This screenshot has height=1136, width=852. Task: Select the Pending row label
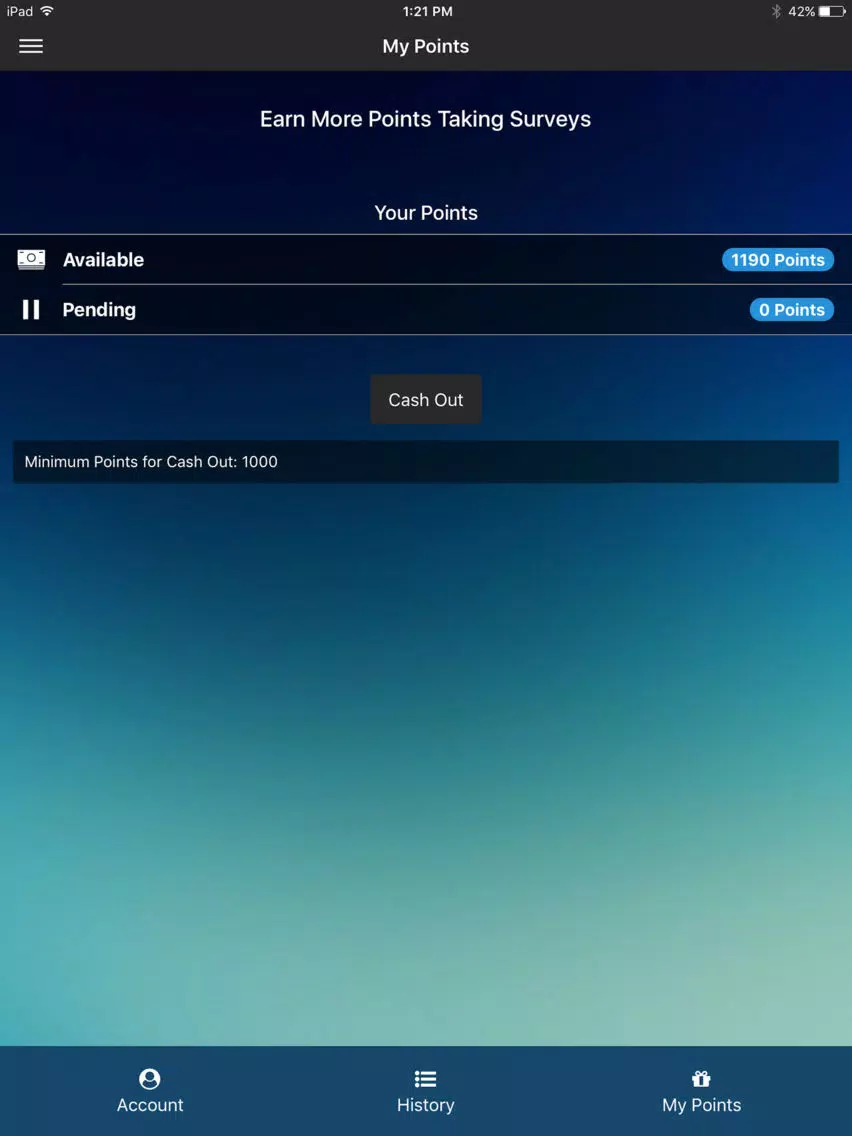[x=99, y=310]
